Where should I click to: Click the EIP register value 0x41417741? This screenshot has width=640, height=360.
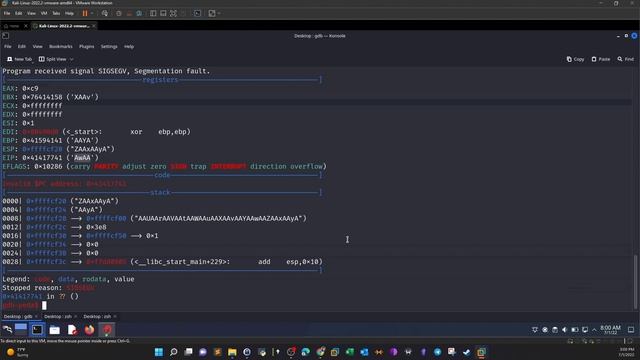(42, 158)
